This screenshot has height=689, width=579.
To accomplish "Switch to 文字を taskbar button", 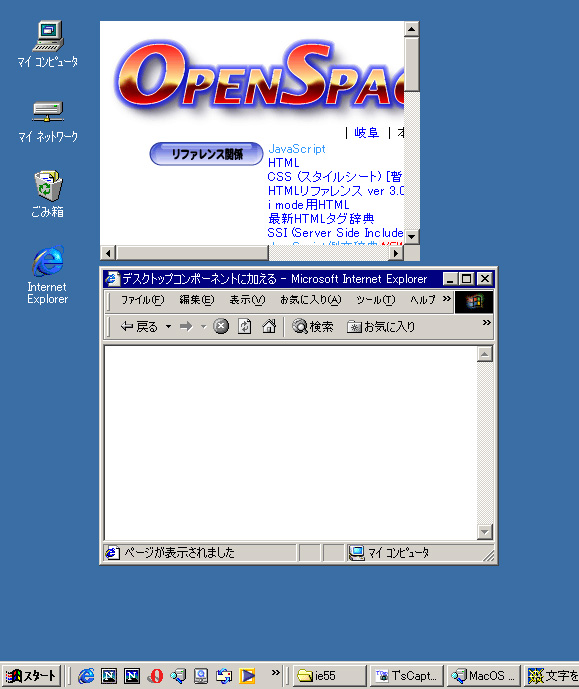I will pyautogui.click(x=552, y=676).
